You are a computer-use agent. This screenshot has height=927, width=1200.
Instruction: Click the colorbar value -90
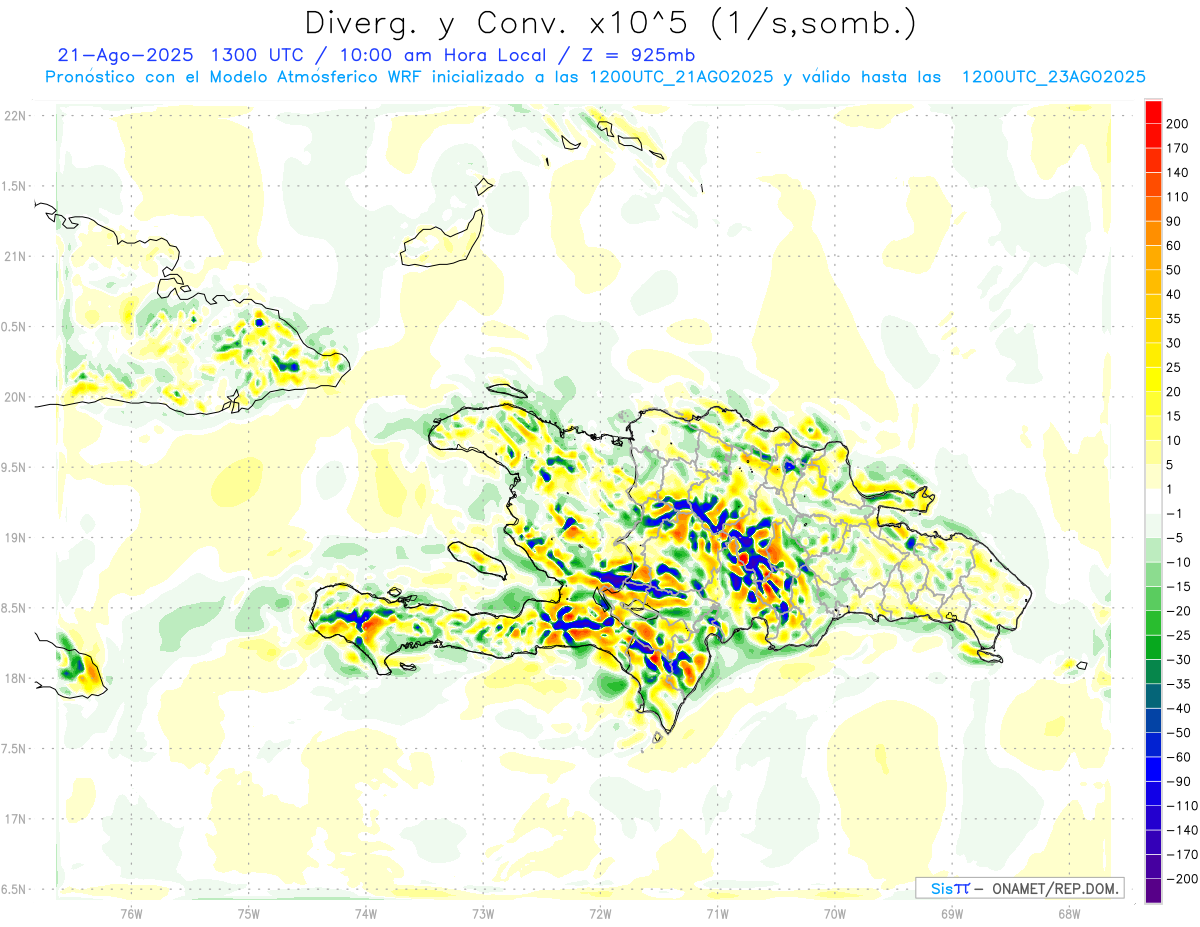click(x=1178, y=782)
